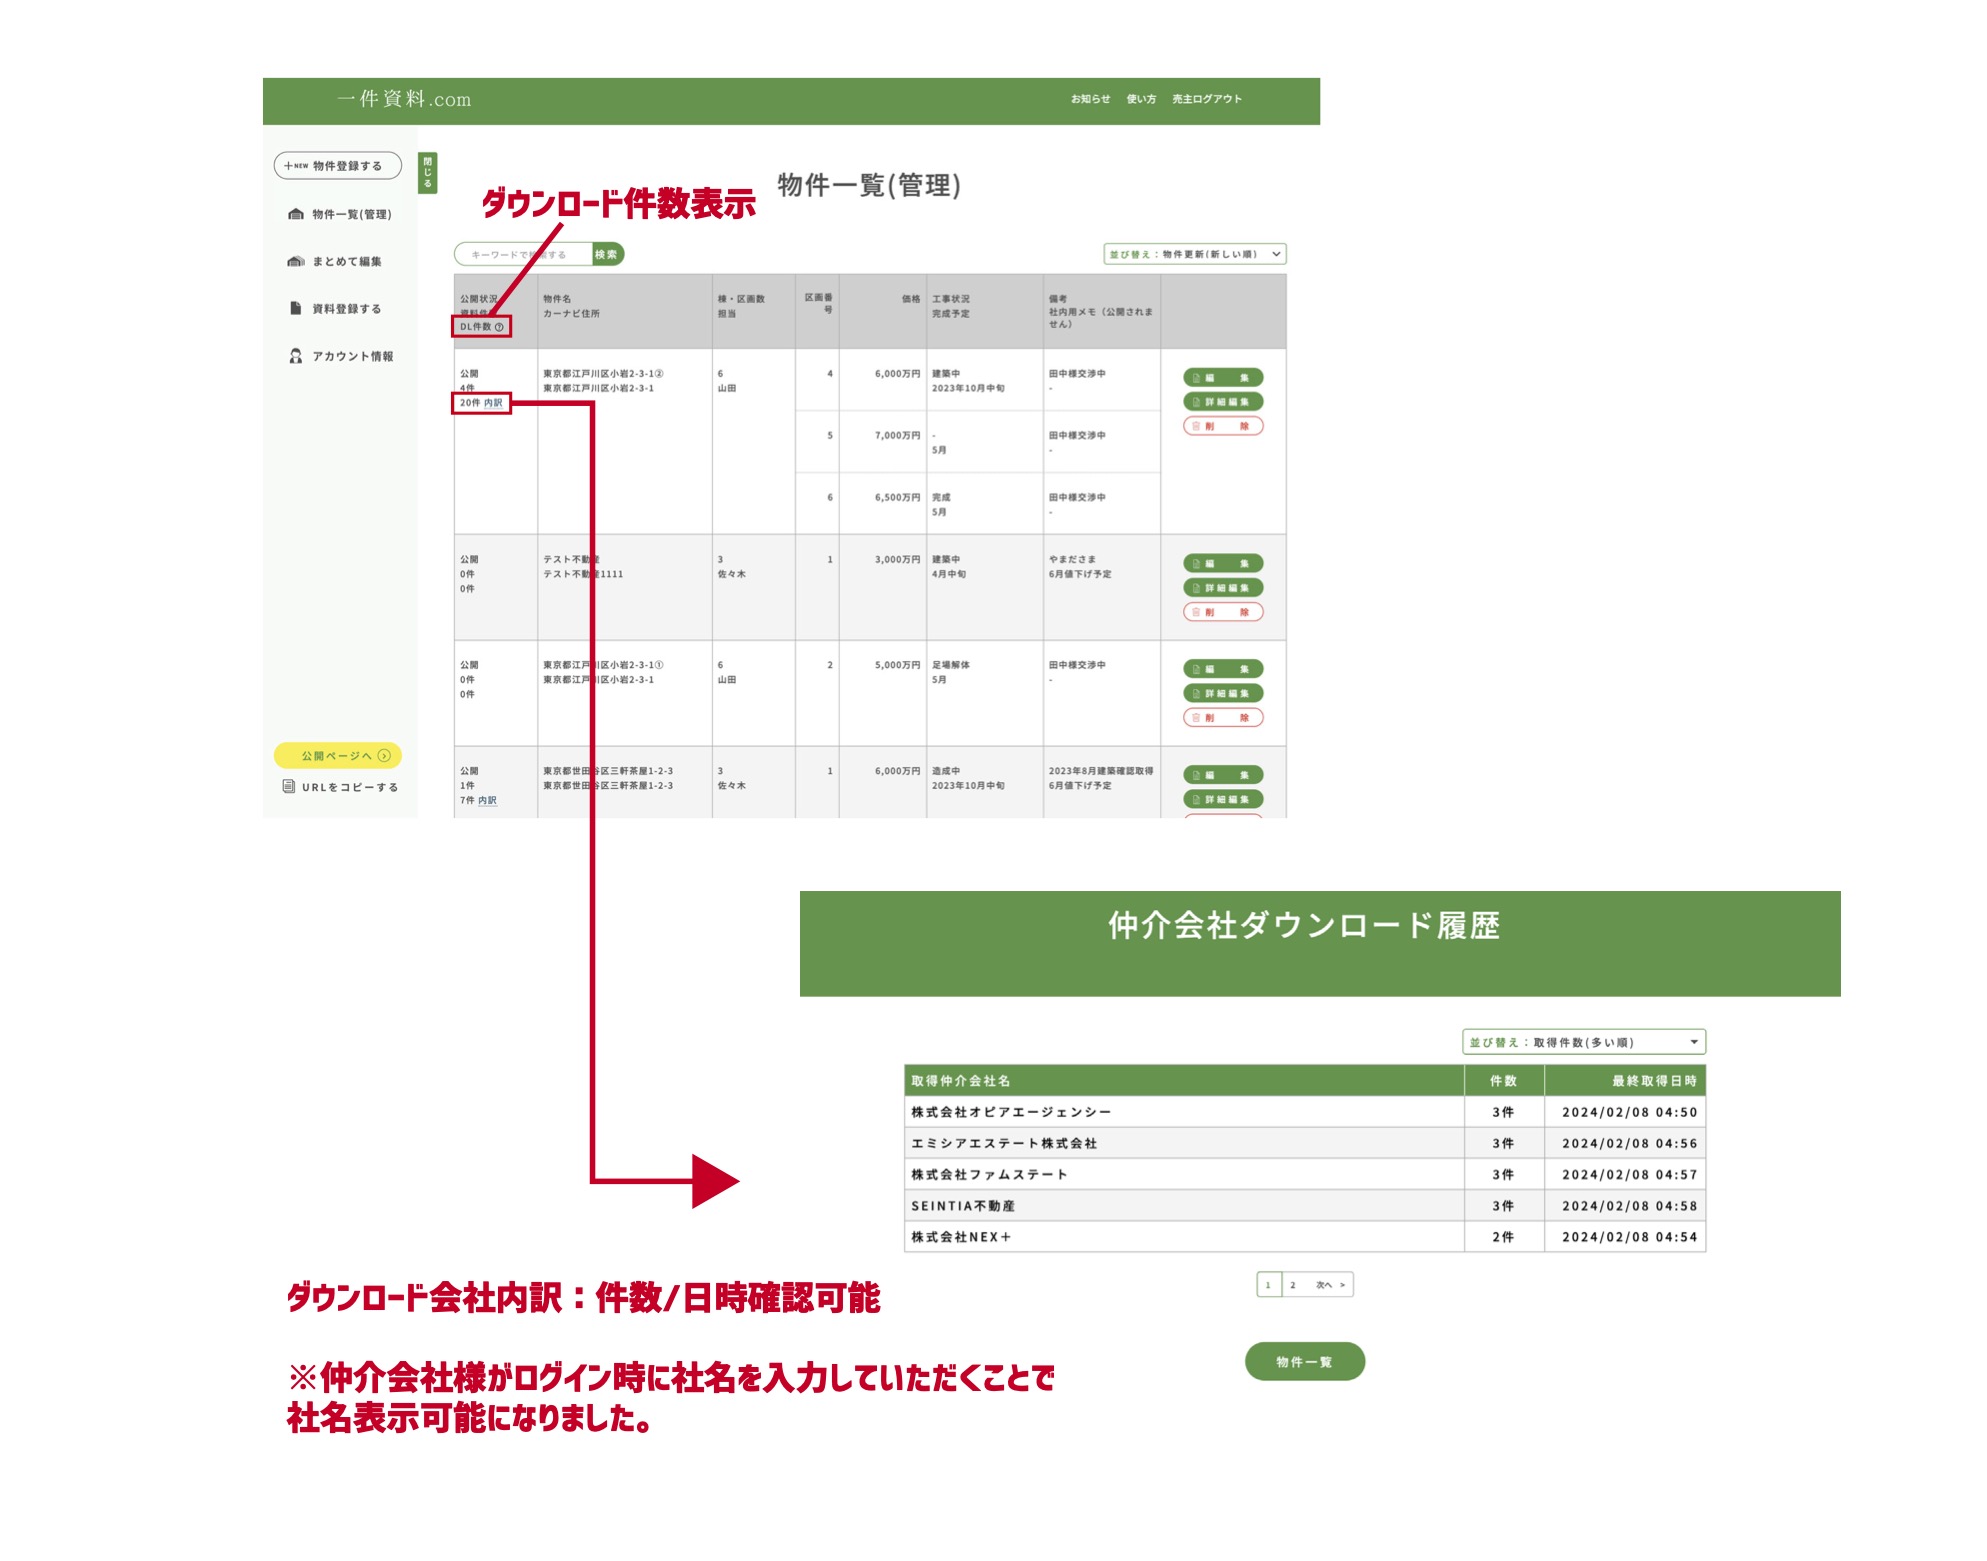The width and height of the screenshot is (1987, 1561).
Task: Click the house icon beside 物件一覧(管理)
Action: [x=295, y=214]
